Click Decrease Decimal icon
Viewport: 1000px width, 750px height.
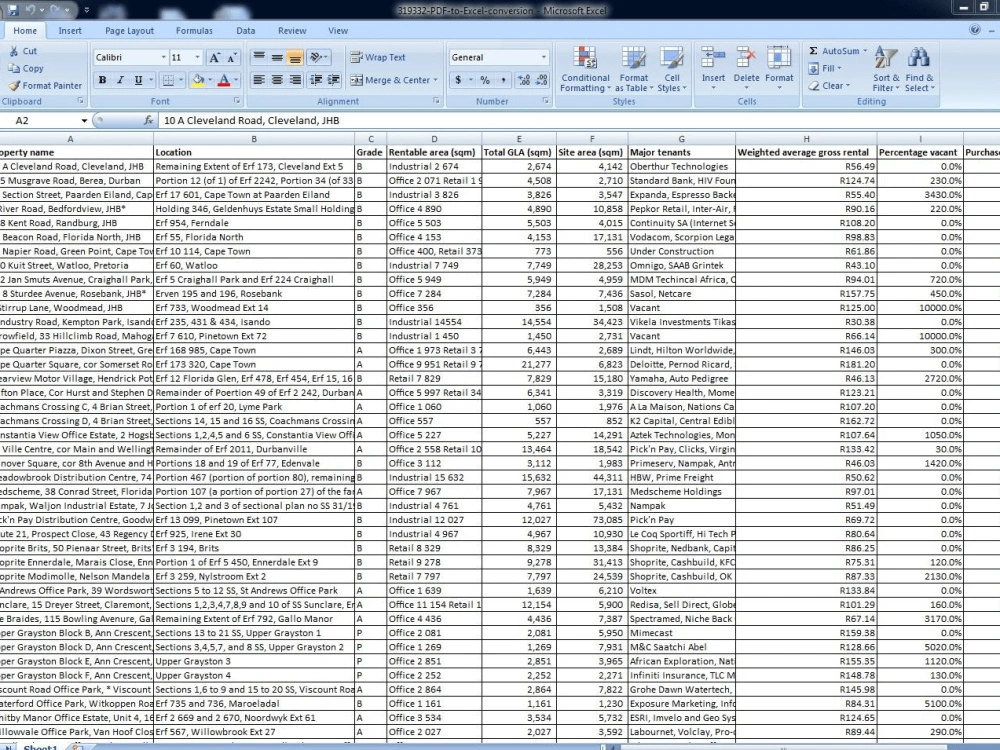pyautogui.click(x=541, y=80)
